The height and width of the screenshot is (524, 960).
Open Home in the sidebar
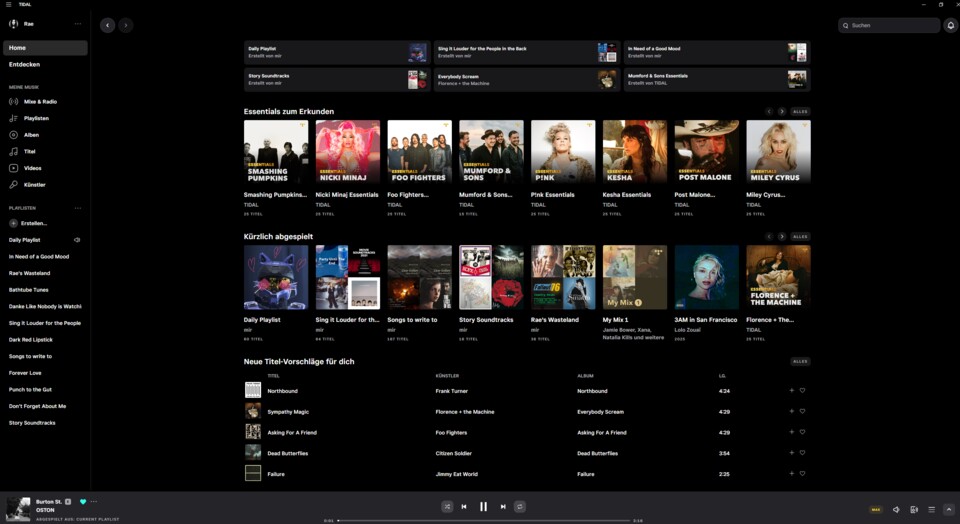(x=45, y=48)
